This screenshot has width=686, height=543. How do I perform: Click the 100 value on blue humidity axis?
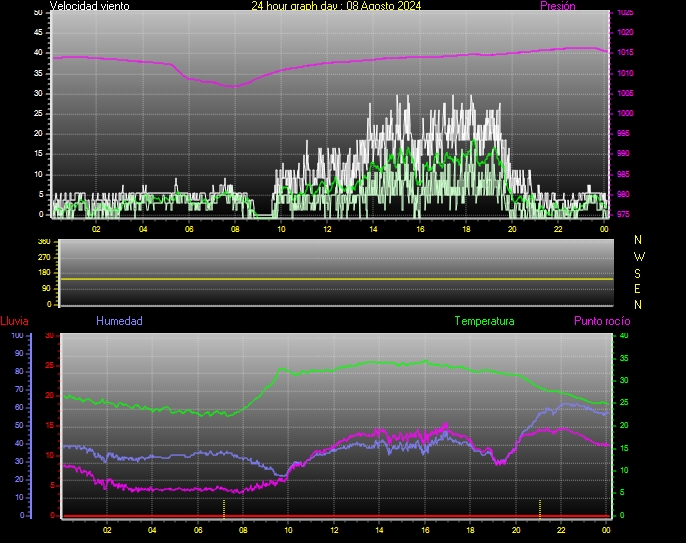tap(18, 336)
